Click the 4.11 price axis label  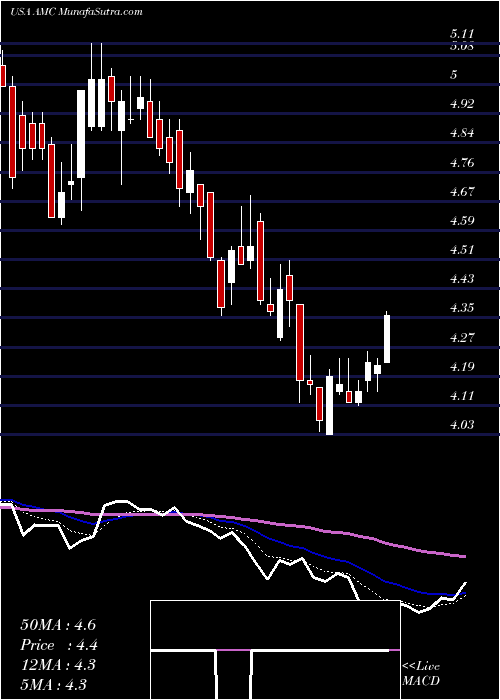(462, 396)
